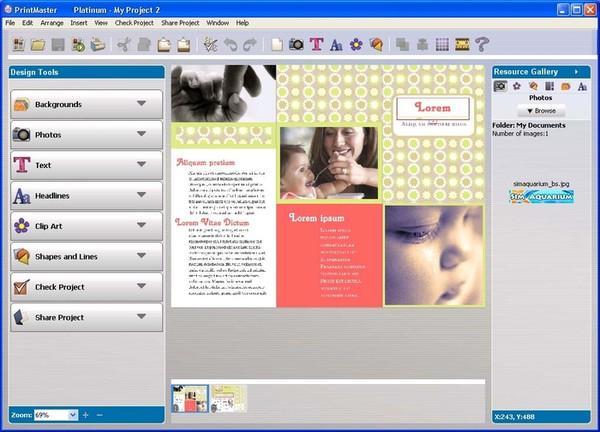Select the clip art flower icon in Resource Gallery
The width and height of the screenshot is (600, 432).
click(x=517, y=86)
